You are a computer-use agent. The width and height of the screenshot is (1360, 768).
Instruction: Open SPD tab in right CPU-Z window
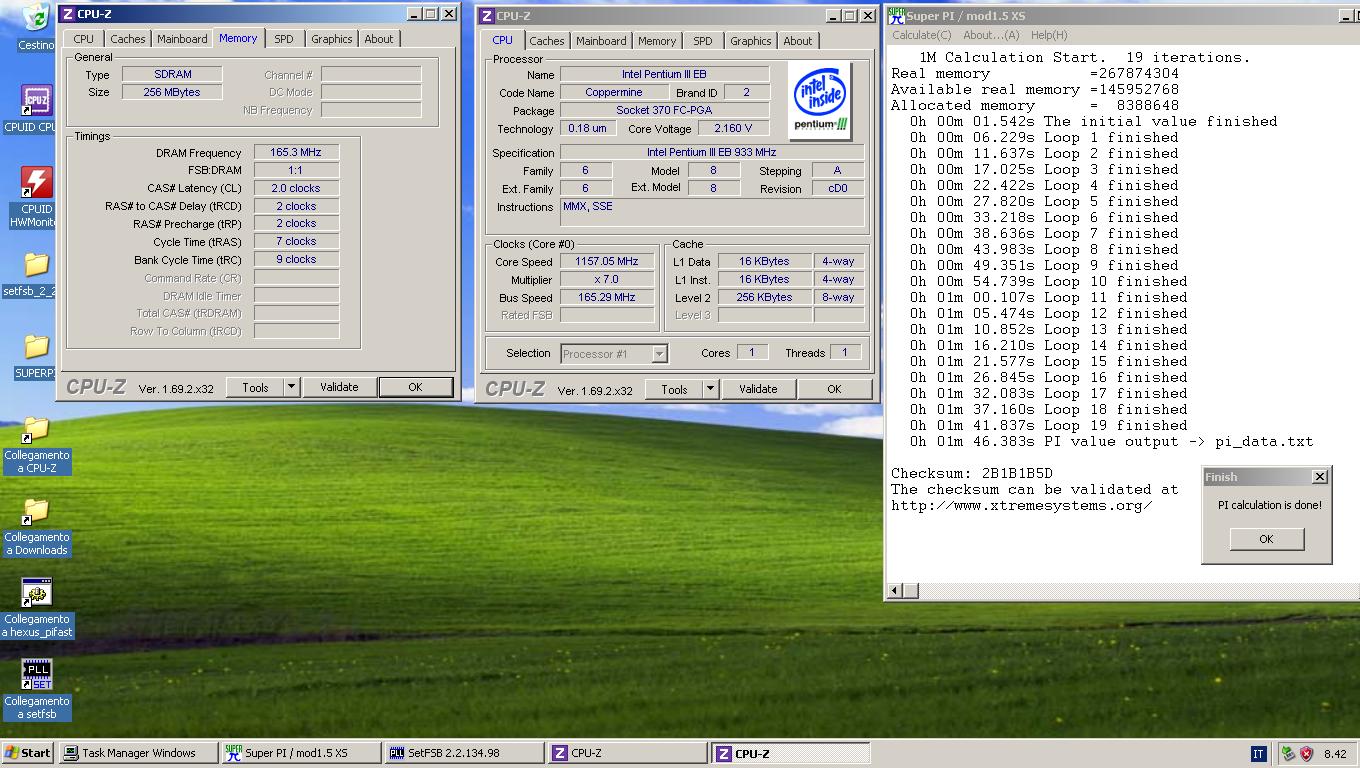pos(703,41)
